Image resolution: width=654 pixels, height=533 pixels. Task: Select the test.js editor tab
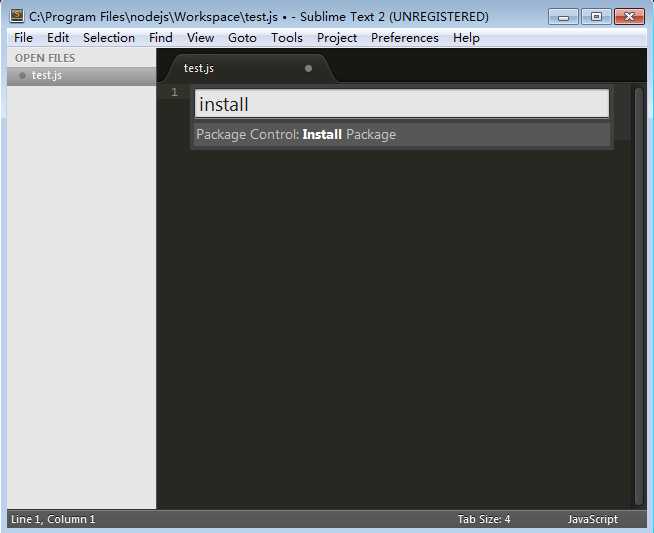tap(250, 68)
